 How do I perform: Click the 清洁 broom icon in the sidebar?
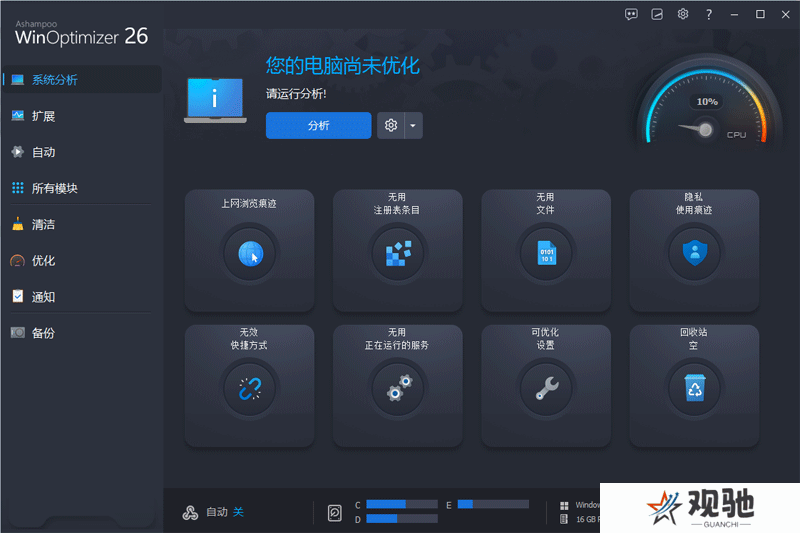(x=18, y=224)
